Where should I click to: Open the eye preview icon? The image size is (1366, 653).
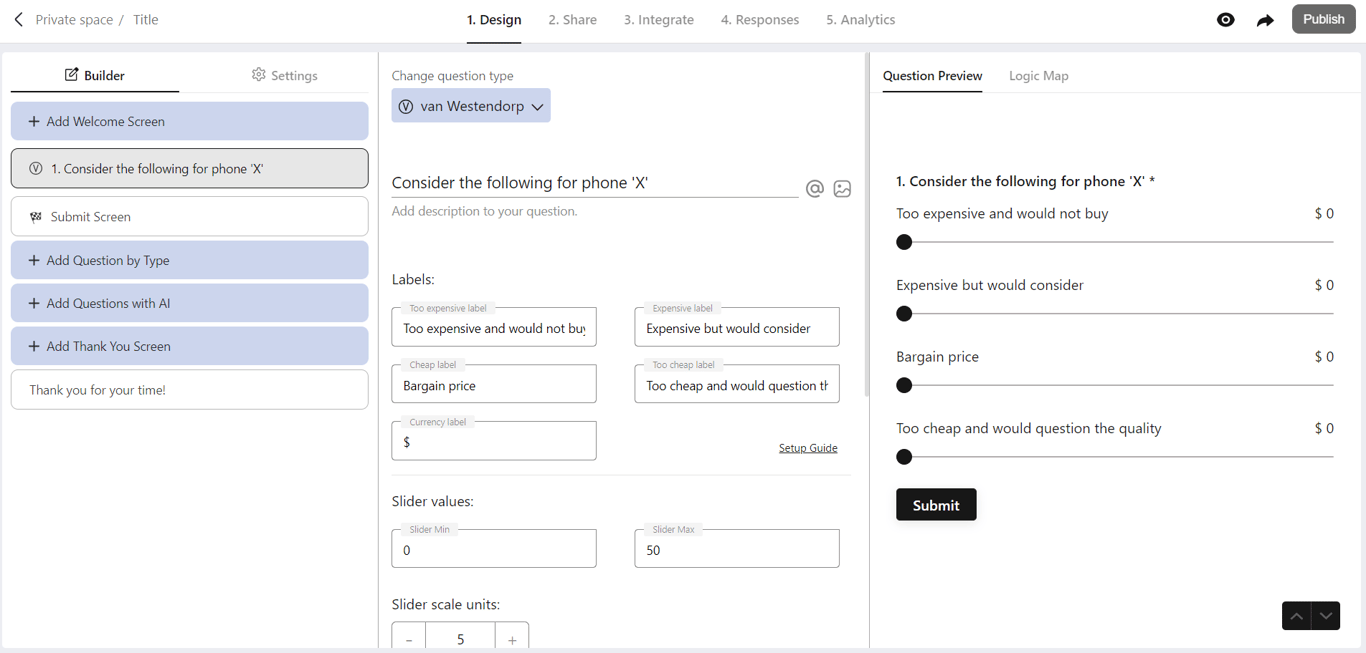pyautogui.click(x=1225, y=20)
